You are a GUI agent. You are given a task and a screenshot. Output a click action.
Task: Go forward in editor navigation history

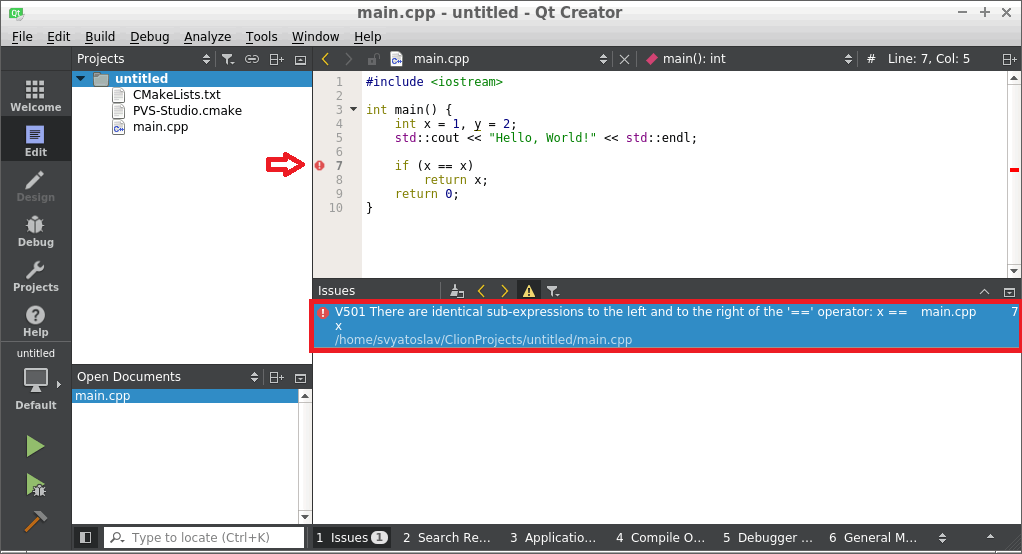click(349, 59)
